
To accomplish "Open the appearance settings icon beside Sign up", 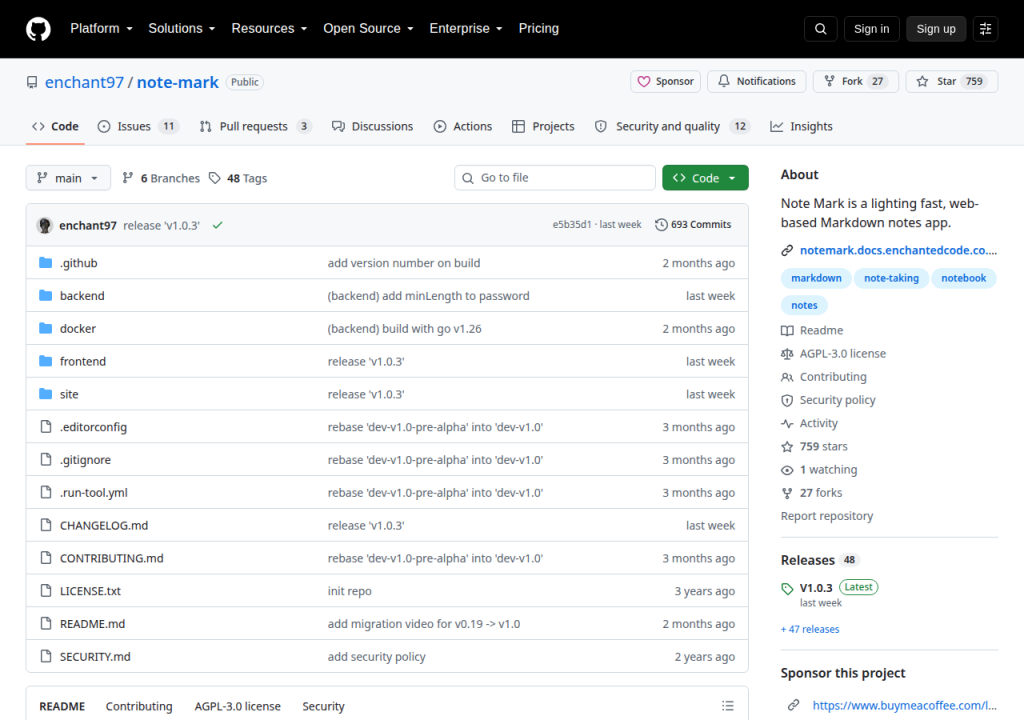I will (985, 29).
